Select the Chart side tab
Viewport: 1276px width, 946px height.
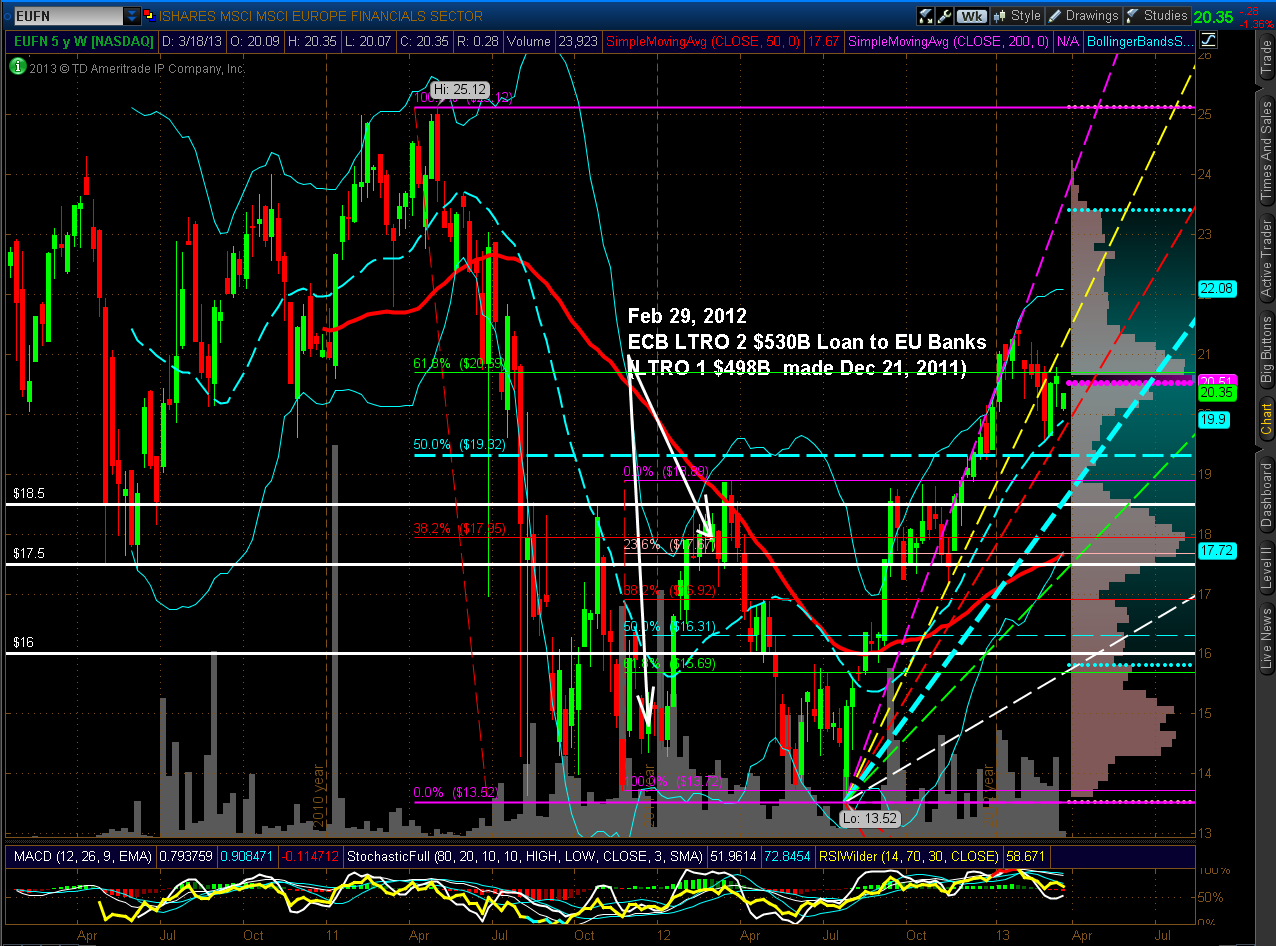pyautogui.click(x=1266, y=420)
